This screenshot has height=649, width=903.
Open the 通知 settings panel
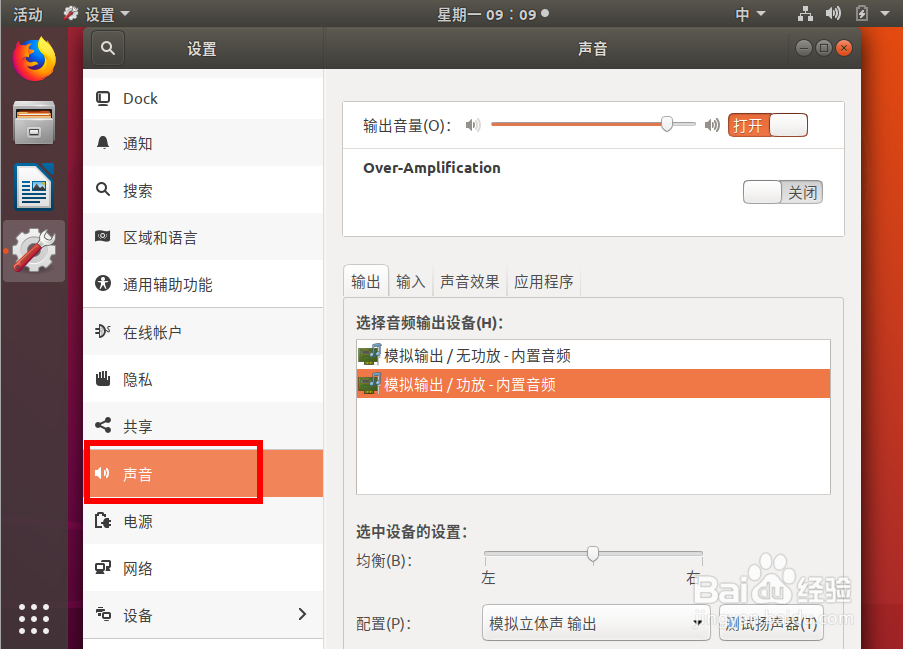pos(203,143)
